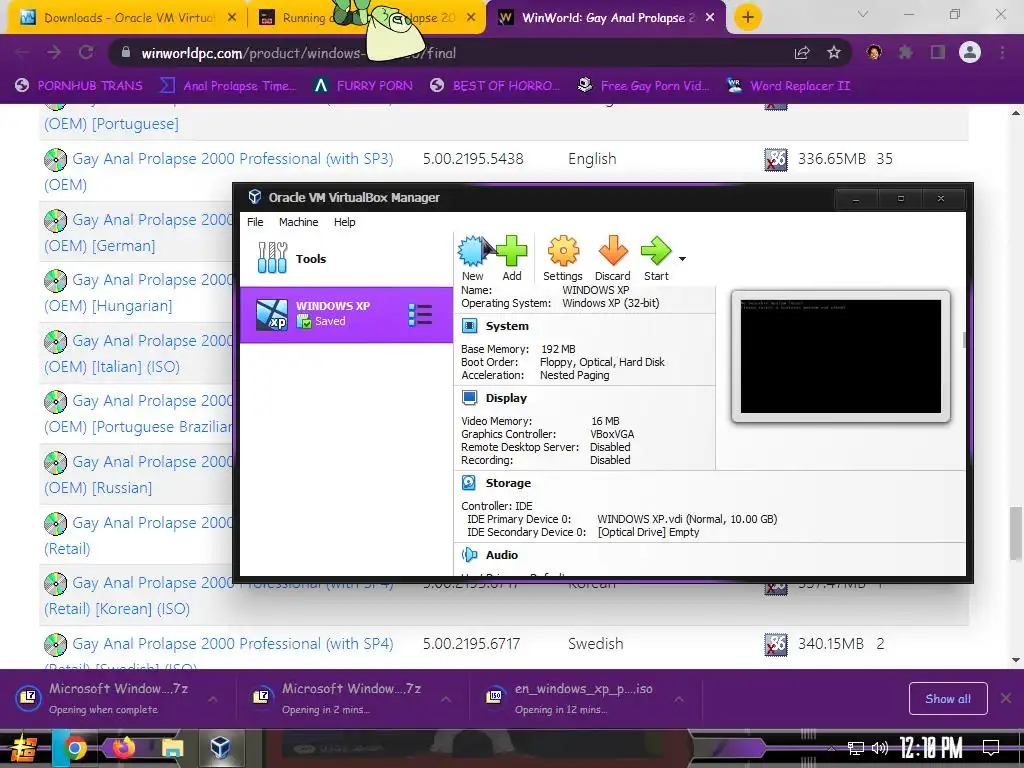The width and height of the screenshot is (1024, 768).
Task: Open the Machine menu in VirtualBox
Action: [x=298, y=222]
